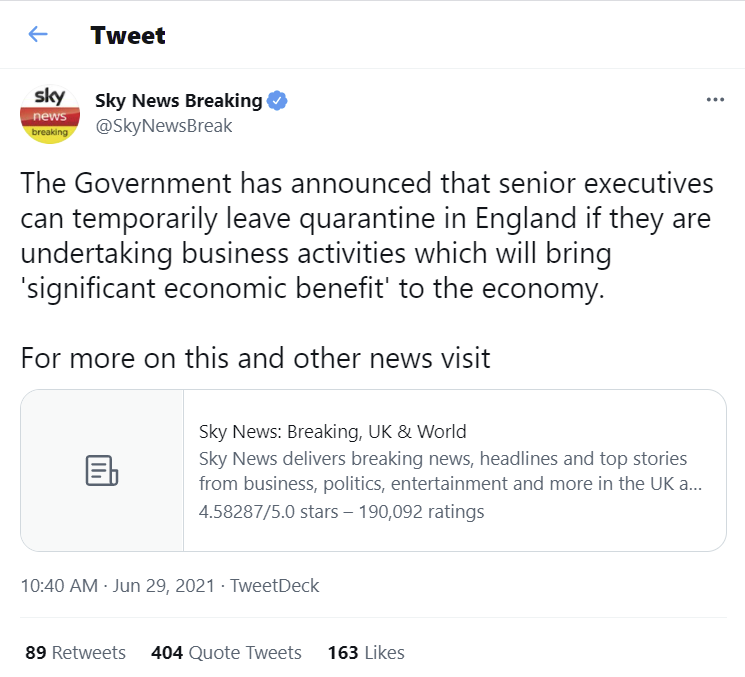Open the tweet's three-dot more menu

point(714,100)
